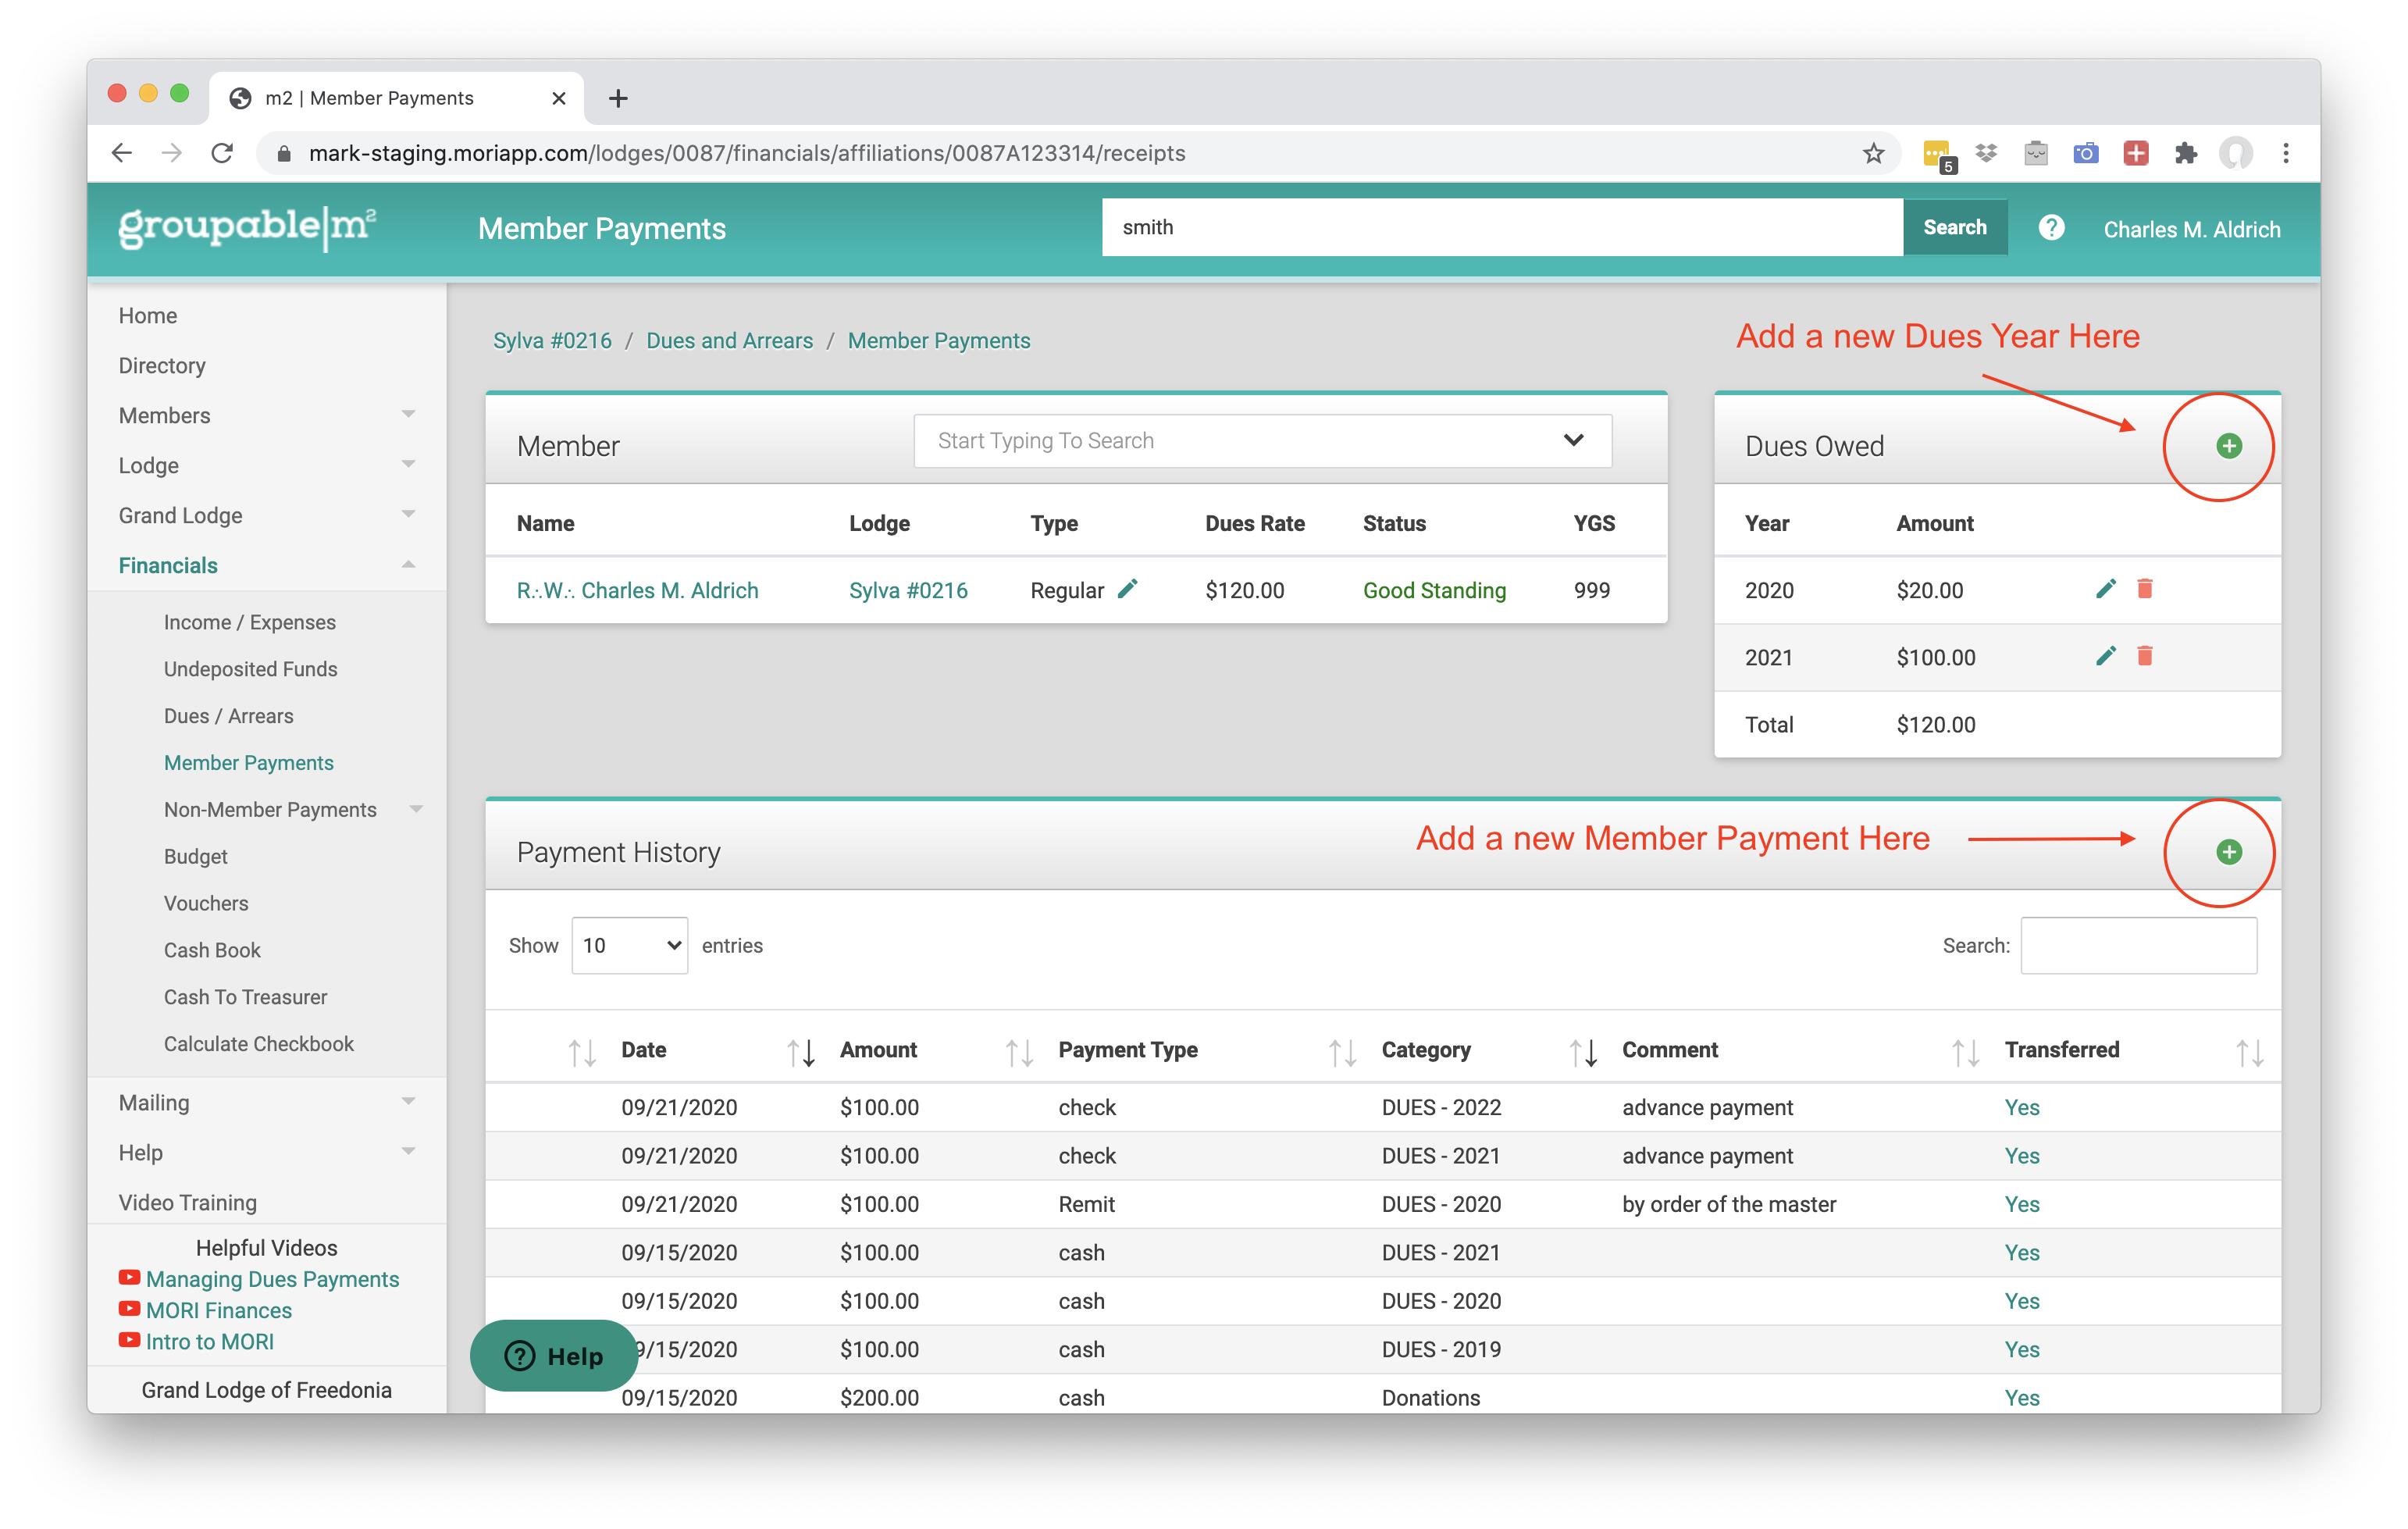This screenshot has height=1529, width=2408.
Task: Open Income / Expenses page
Action: 250,622
